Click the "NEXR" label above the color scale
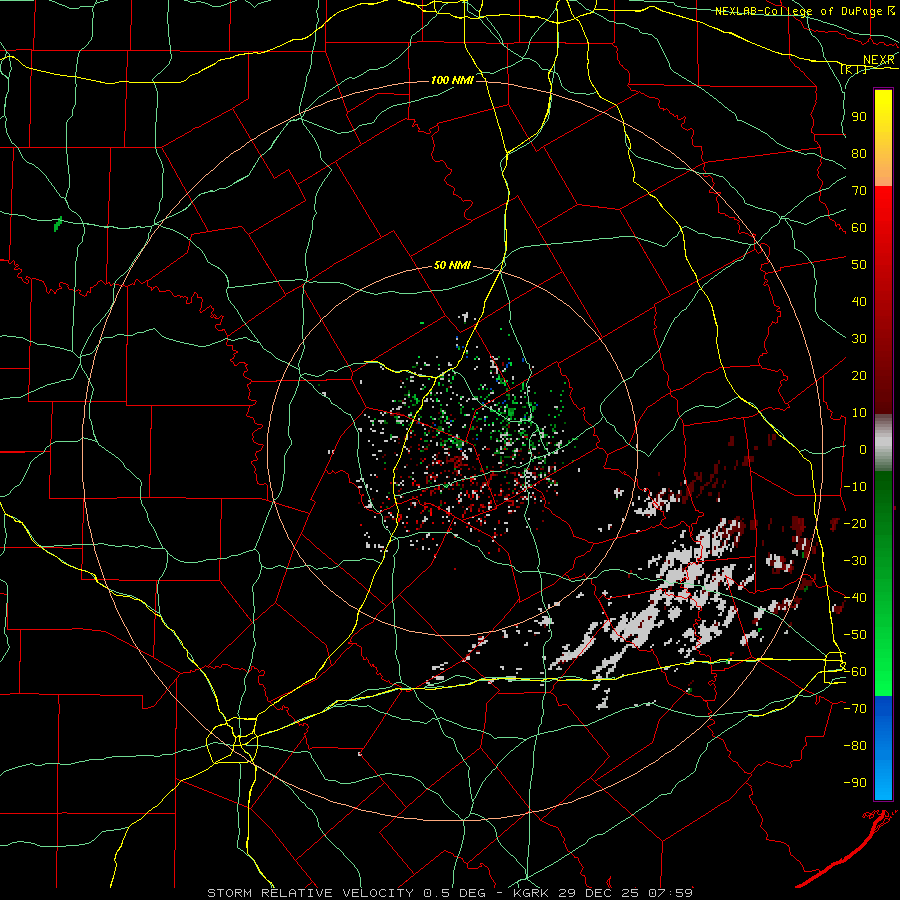The height and width of the screenshot is (900, 900). click(x=879, y=60)
